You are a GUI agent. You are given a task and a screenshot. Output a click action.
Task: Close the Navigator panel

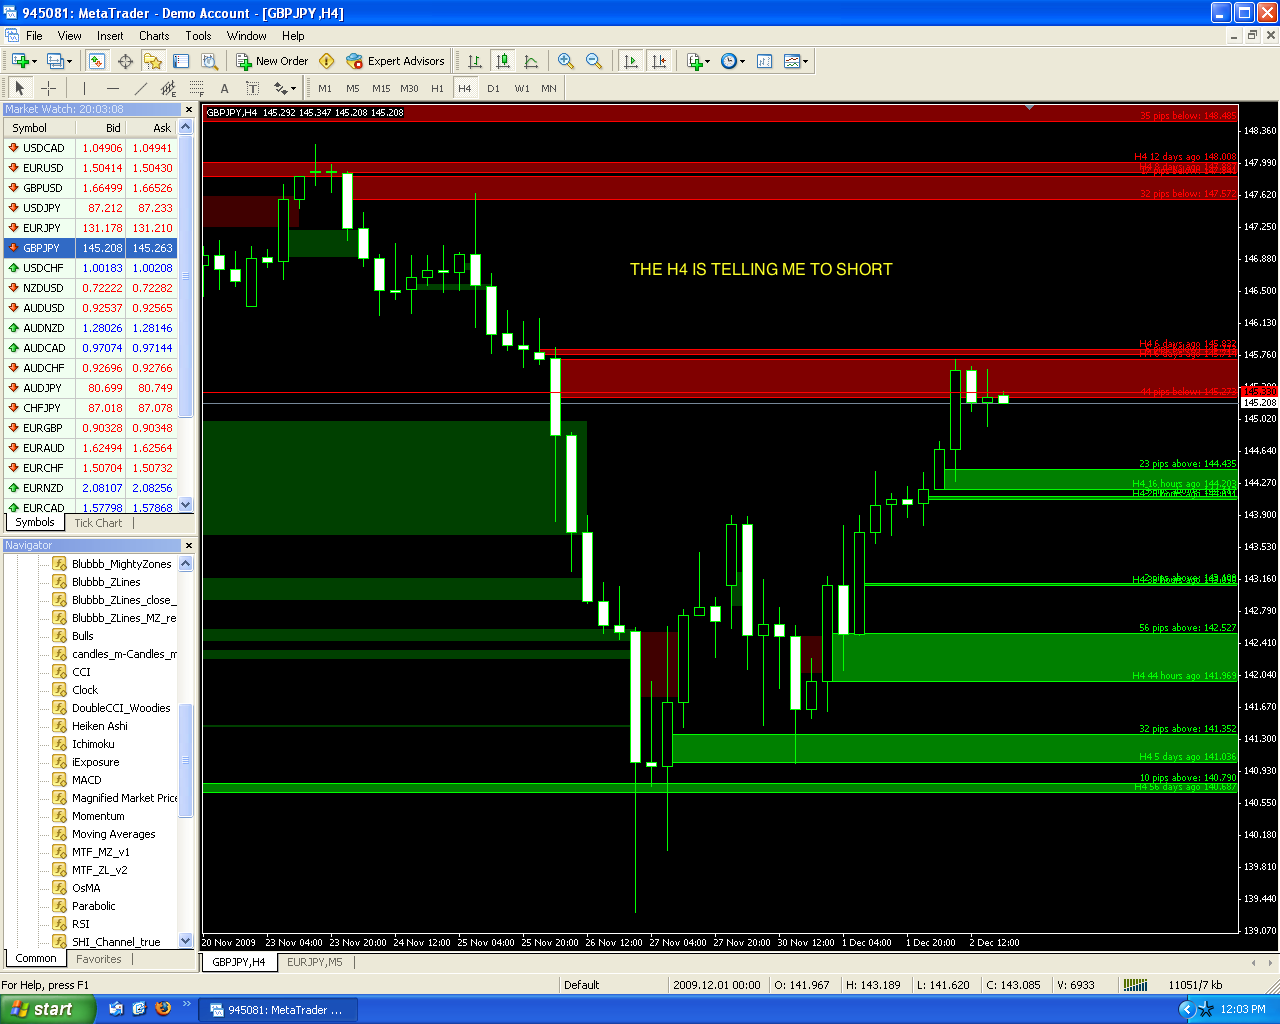188,545
